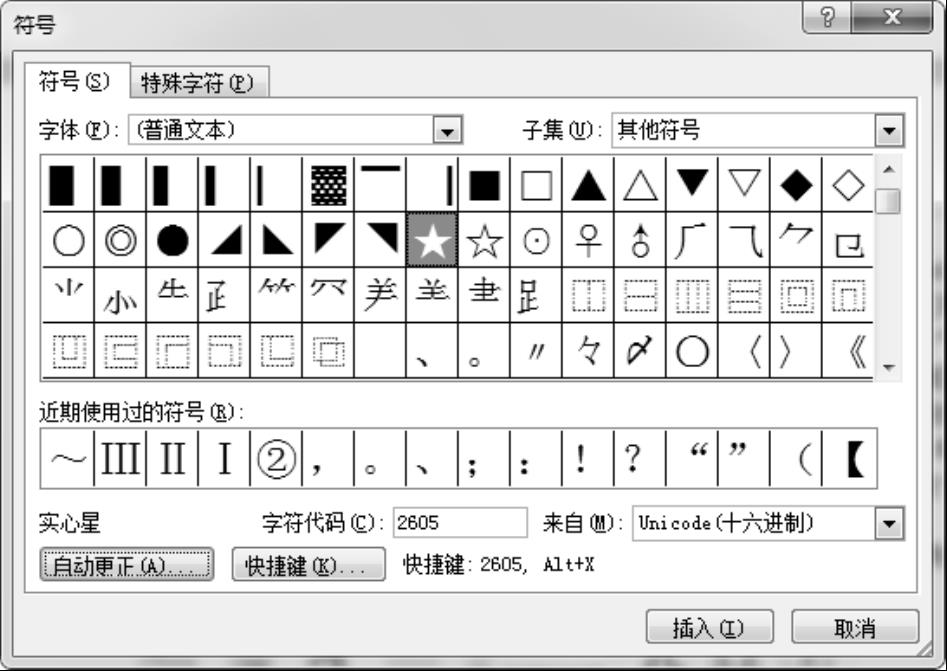Select the male sign symbol
Image resolution: width=947 pixels, height=671 pixels.
tap(640, 240)
